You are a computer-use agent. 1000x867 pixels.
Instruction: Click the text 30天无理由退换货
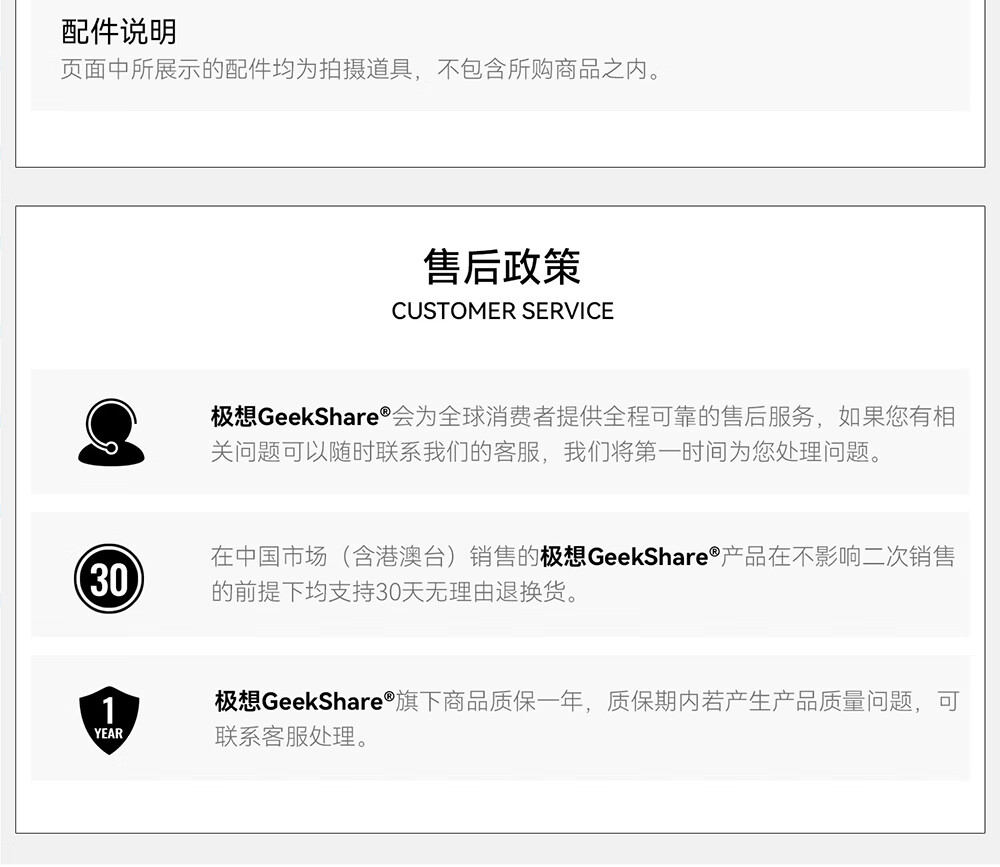471,592
